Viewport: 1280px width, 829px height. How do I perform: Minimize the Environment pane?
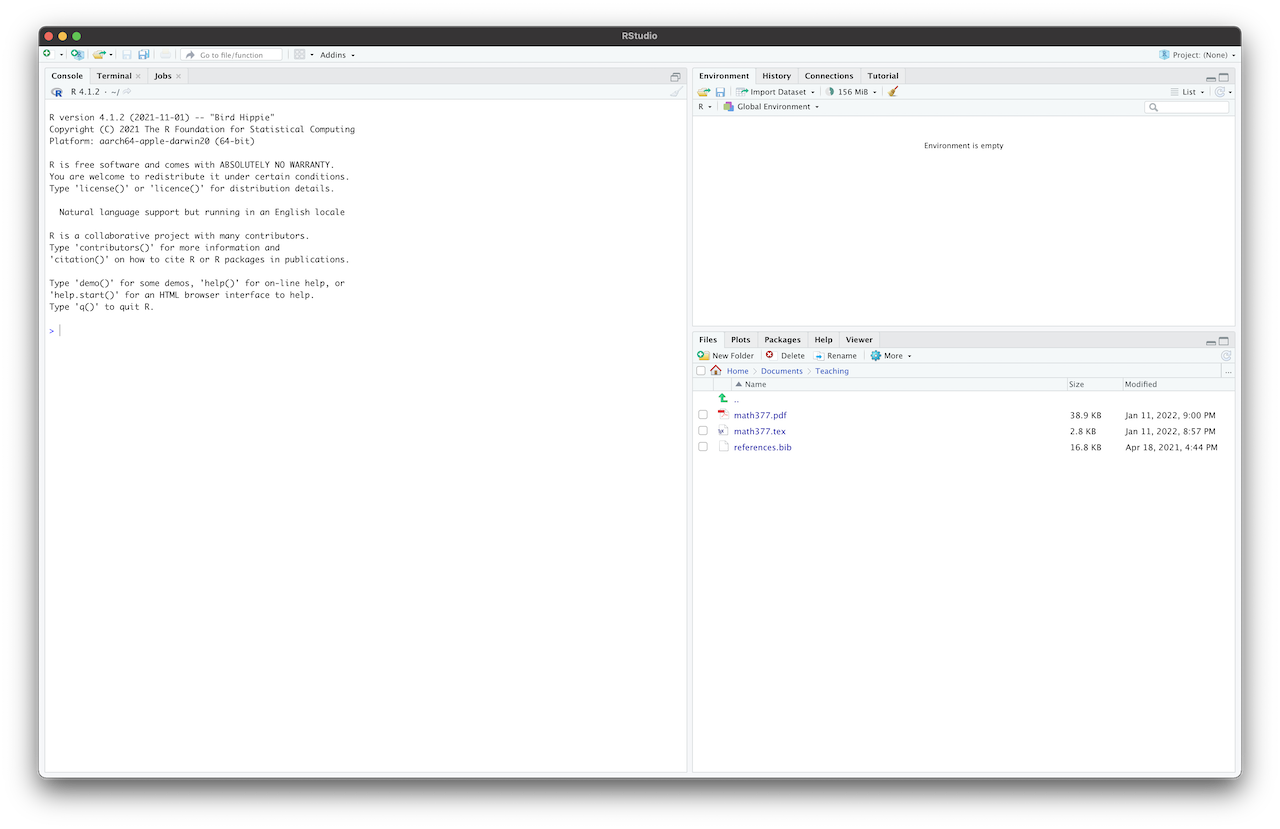coord(1211,77)
